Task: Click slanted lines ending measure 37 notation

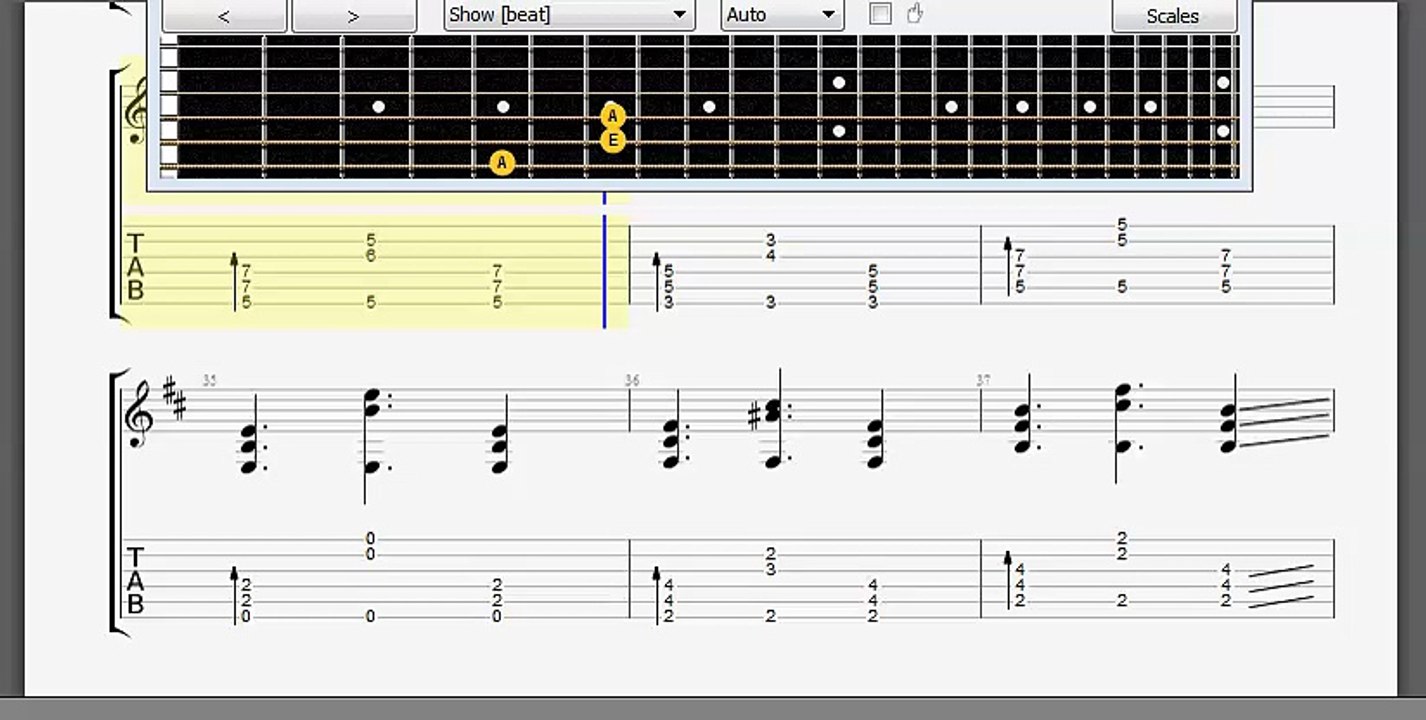Action: click(x=1286, y=422)
